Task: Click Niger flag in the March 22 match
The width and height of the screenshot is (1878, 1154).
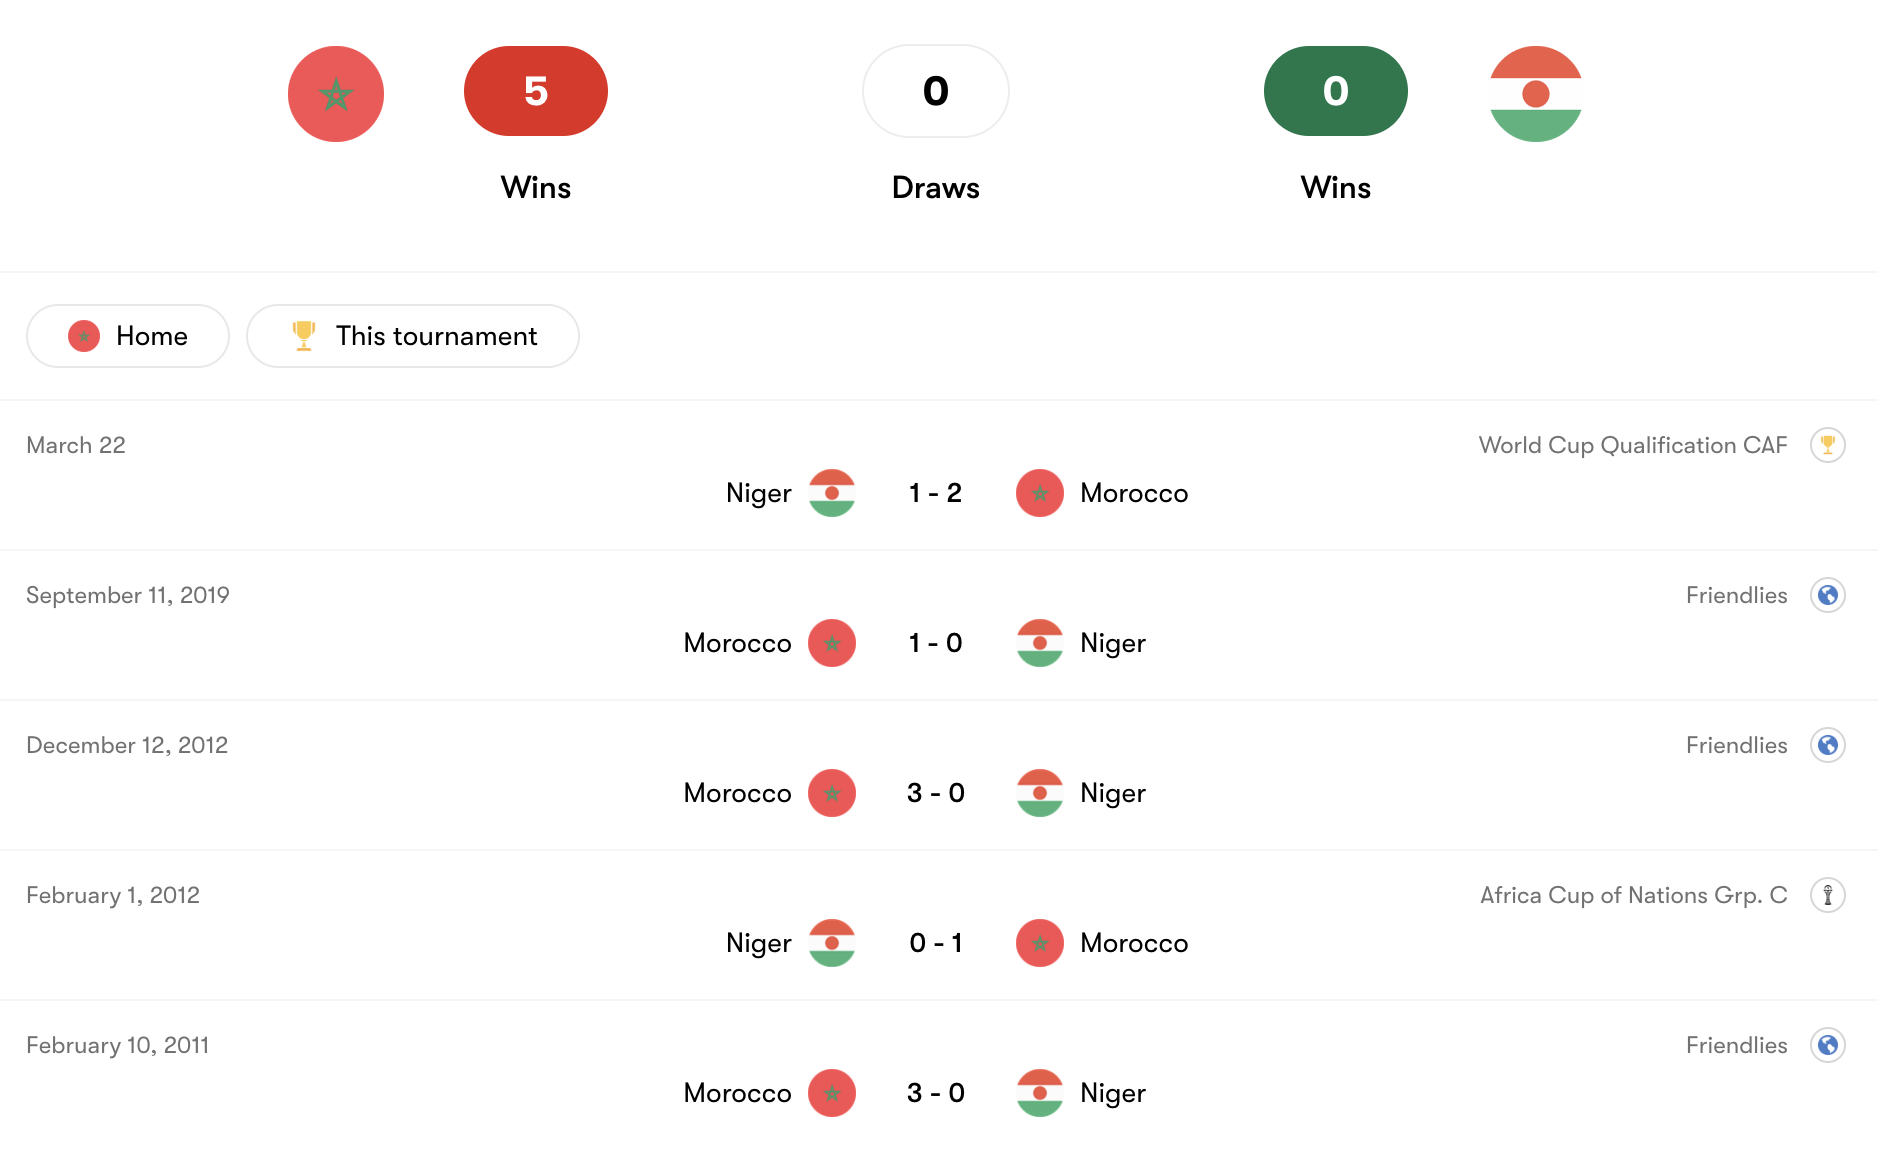Action: tap(831, 493)
